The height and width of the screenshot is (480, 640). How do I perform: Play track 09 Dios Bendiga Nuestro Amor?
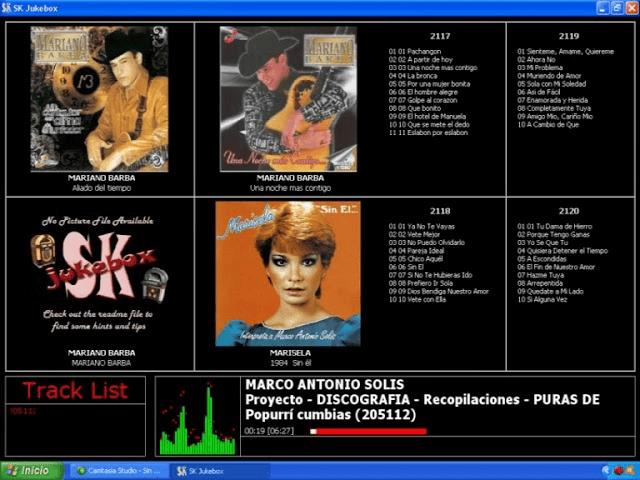click(438, 291)
